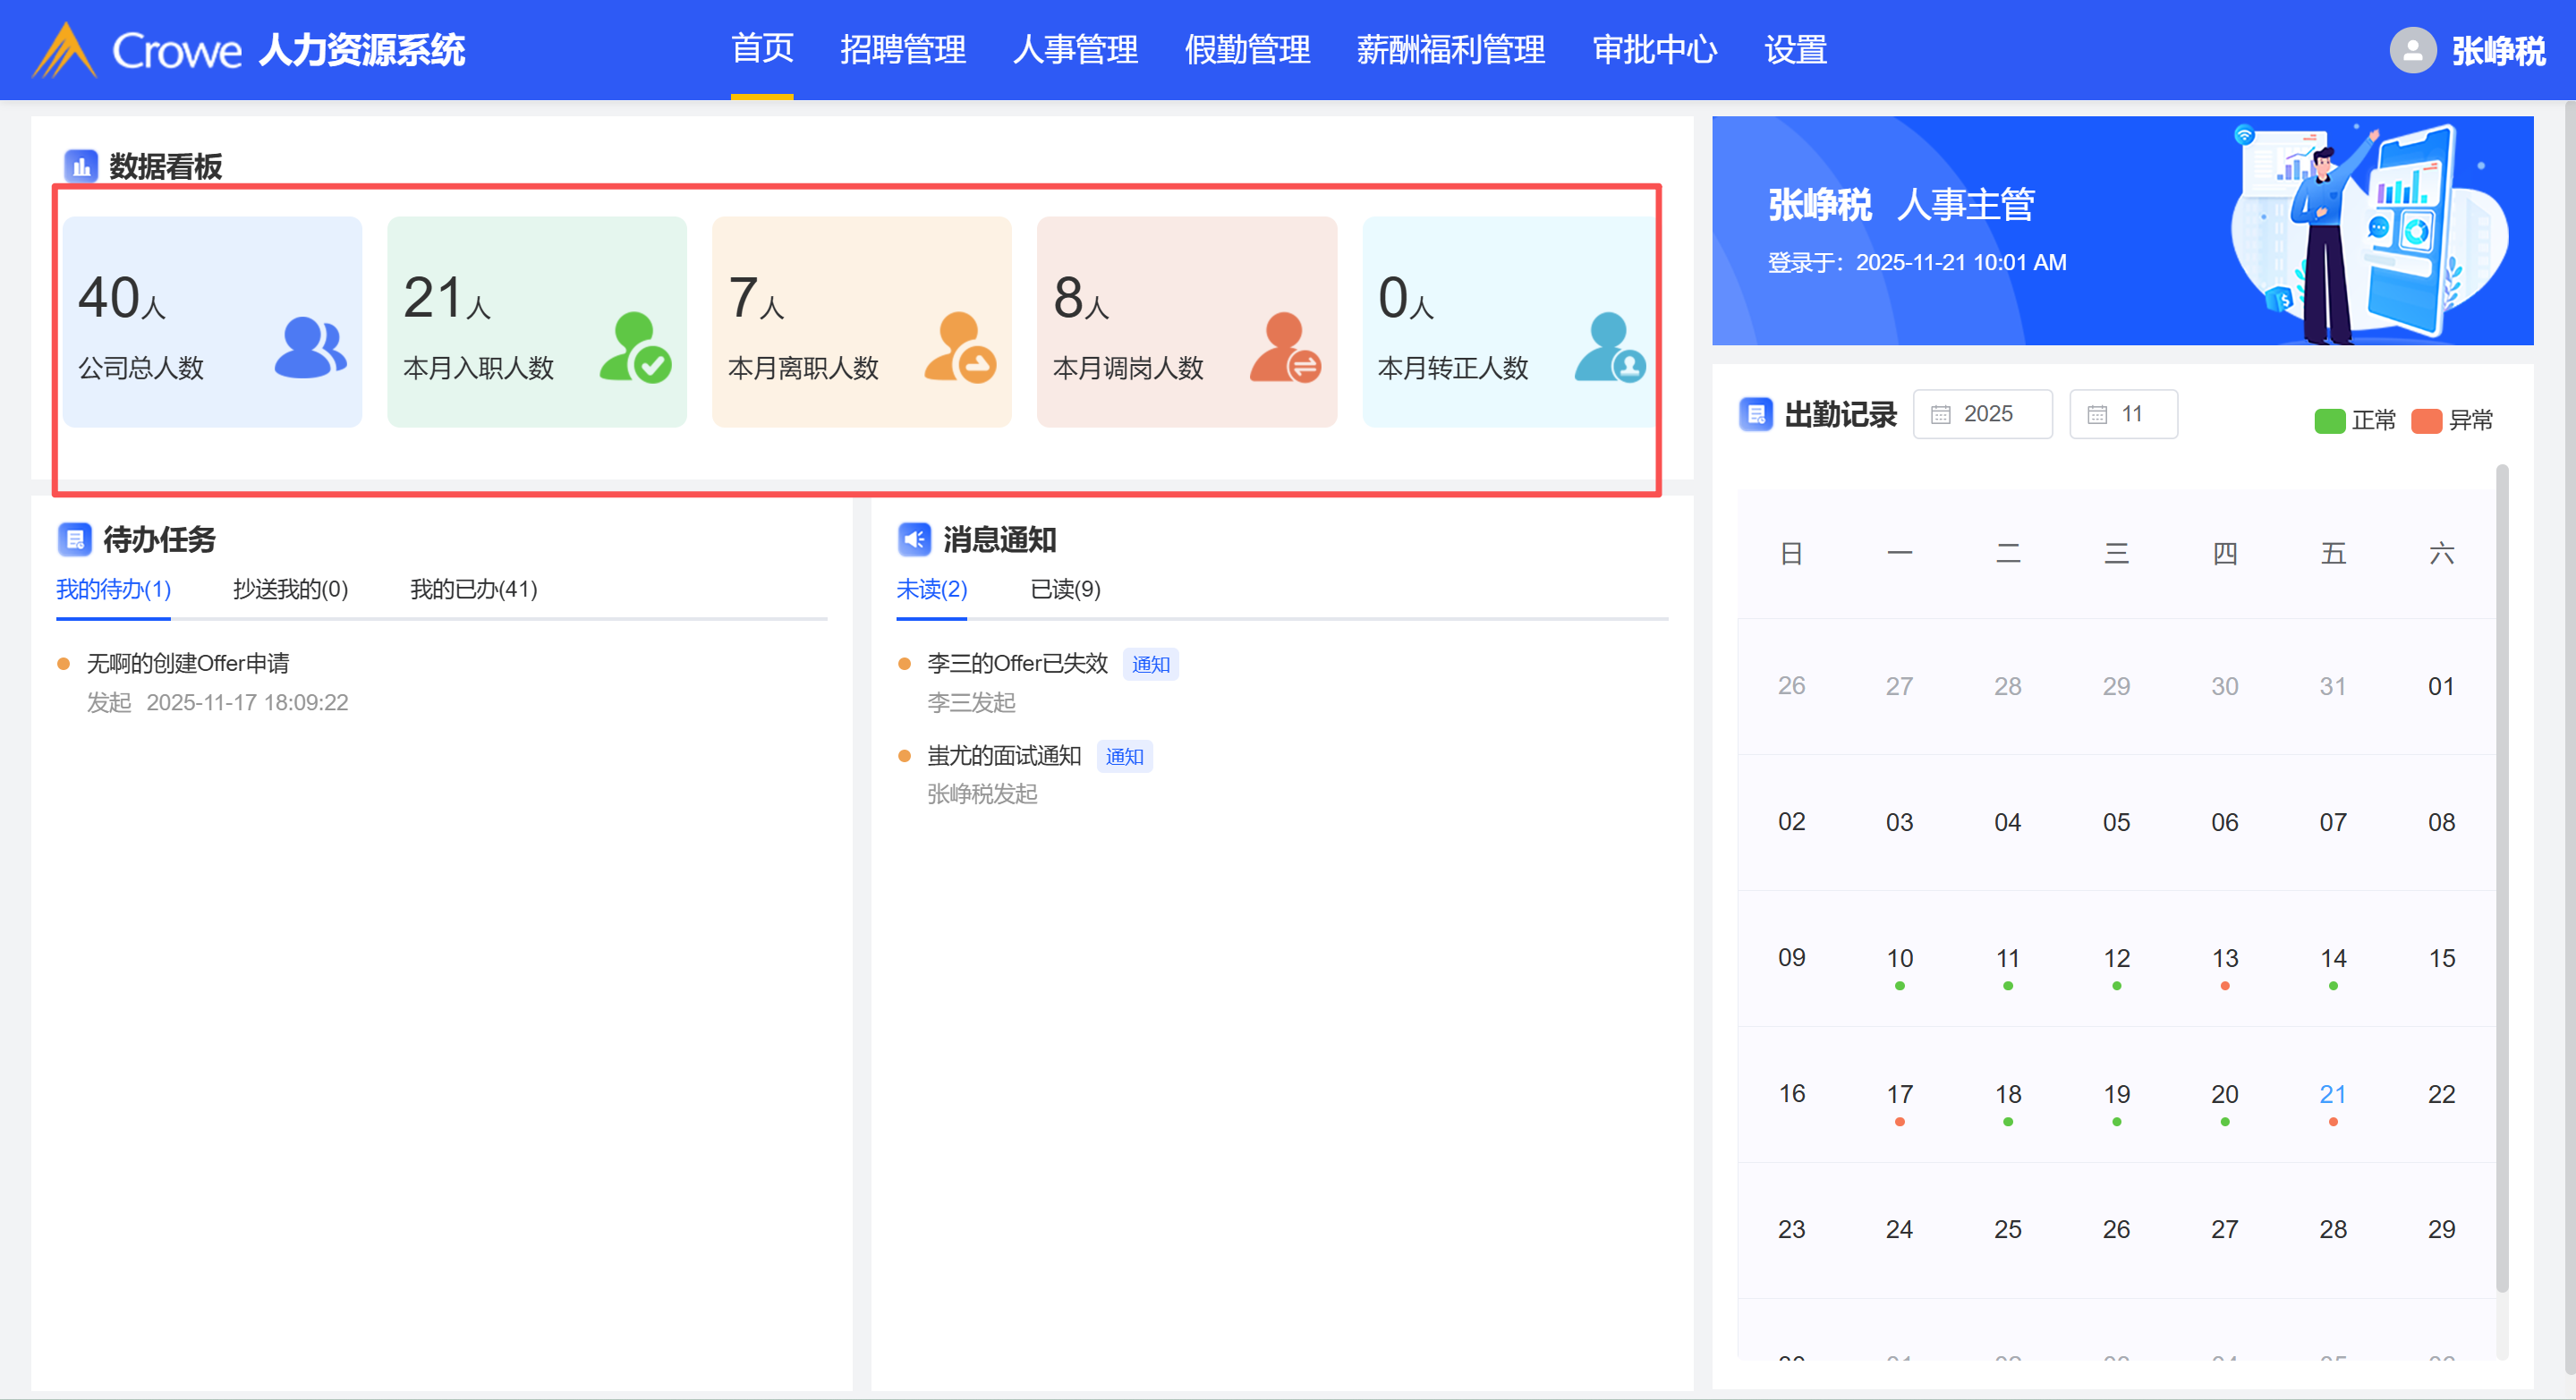
Task: Open the 无啊的创建Offer申请 task
Action: pyautogui.click(x=188, y=663)
